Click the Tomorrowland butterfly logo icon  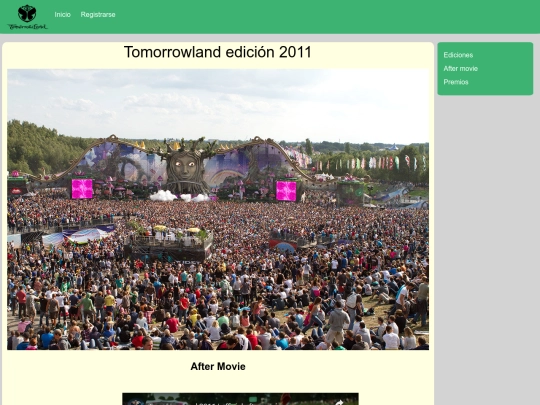coord(27,13)
